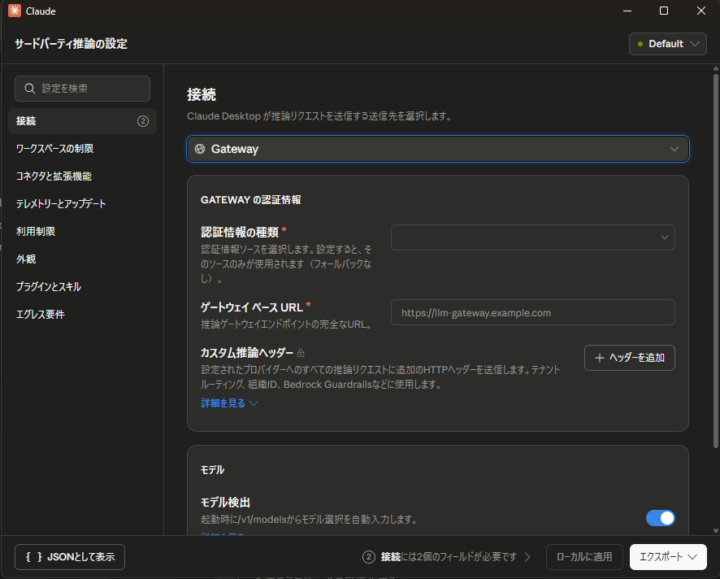Click the ヘッダーを追加 button
720x579 pixels.
pos(630,358)
